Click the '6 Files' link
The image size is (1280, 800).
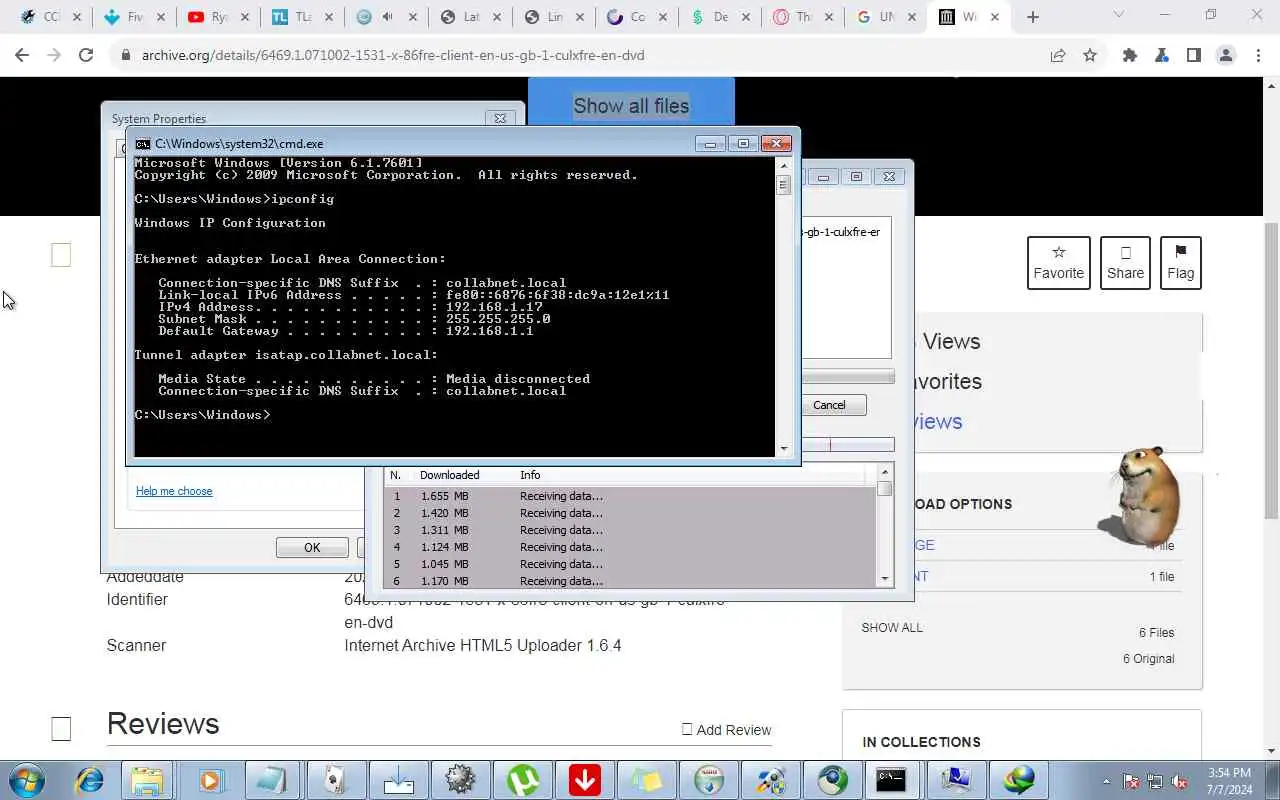[x=1156, y=633]
